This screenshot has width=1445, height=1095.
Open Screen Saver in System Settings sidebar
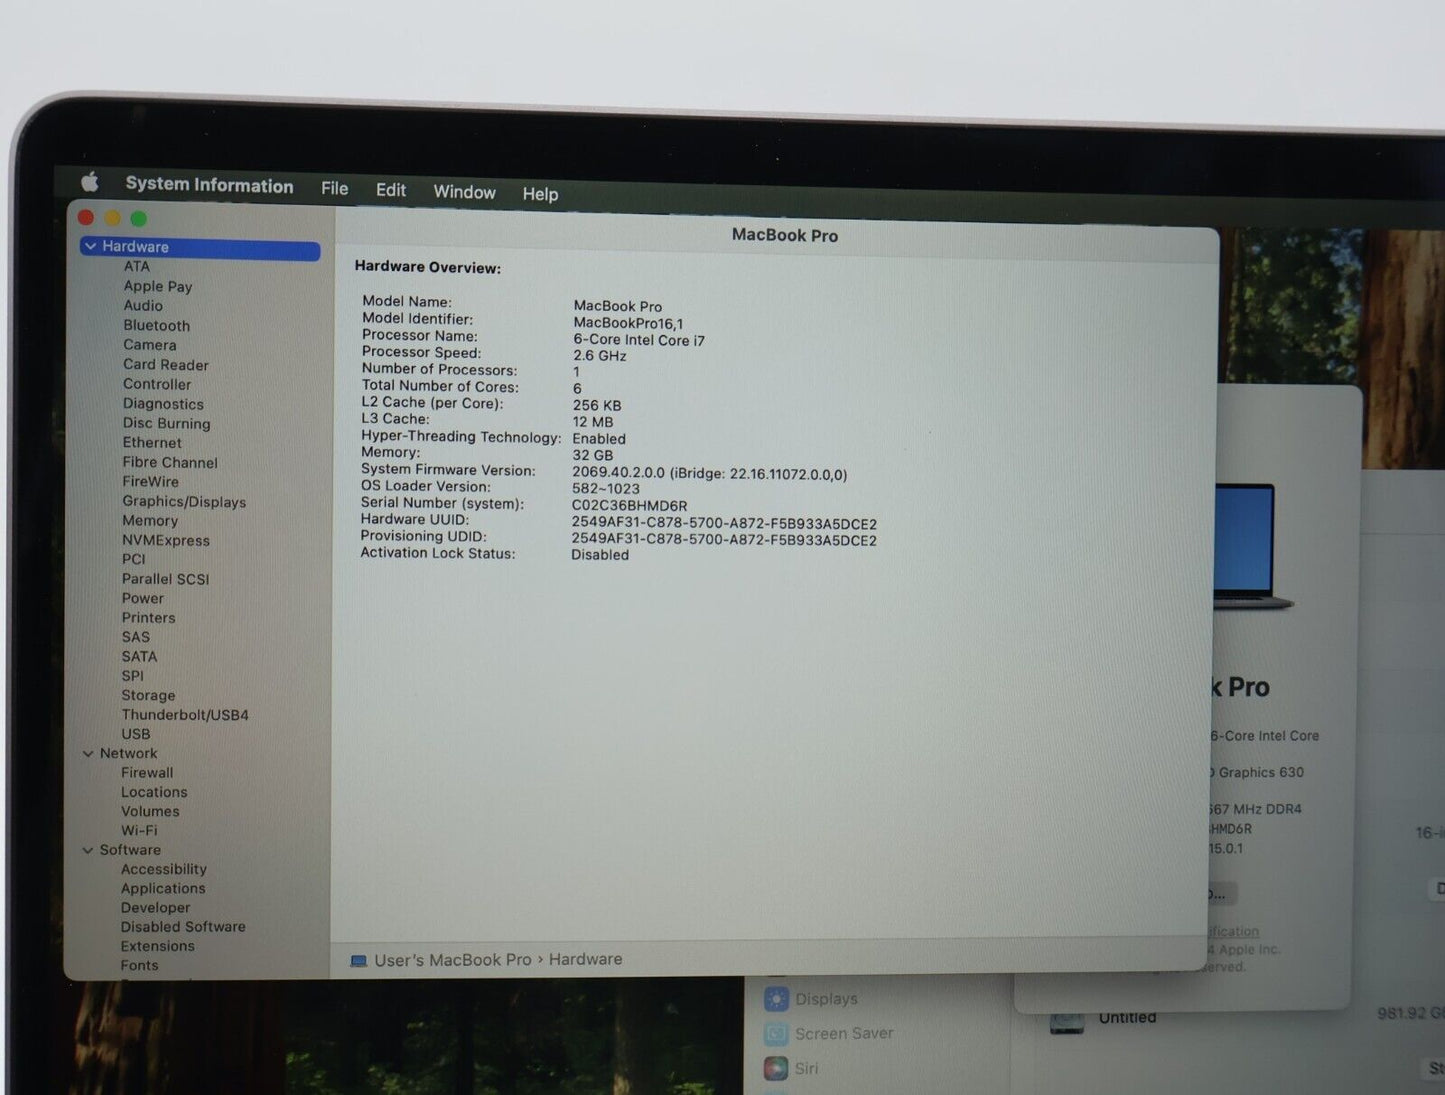(x=844, y=1033)
